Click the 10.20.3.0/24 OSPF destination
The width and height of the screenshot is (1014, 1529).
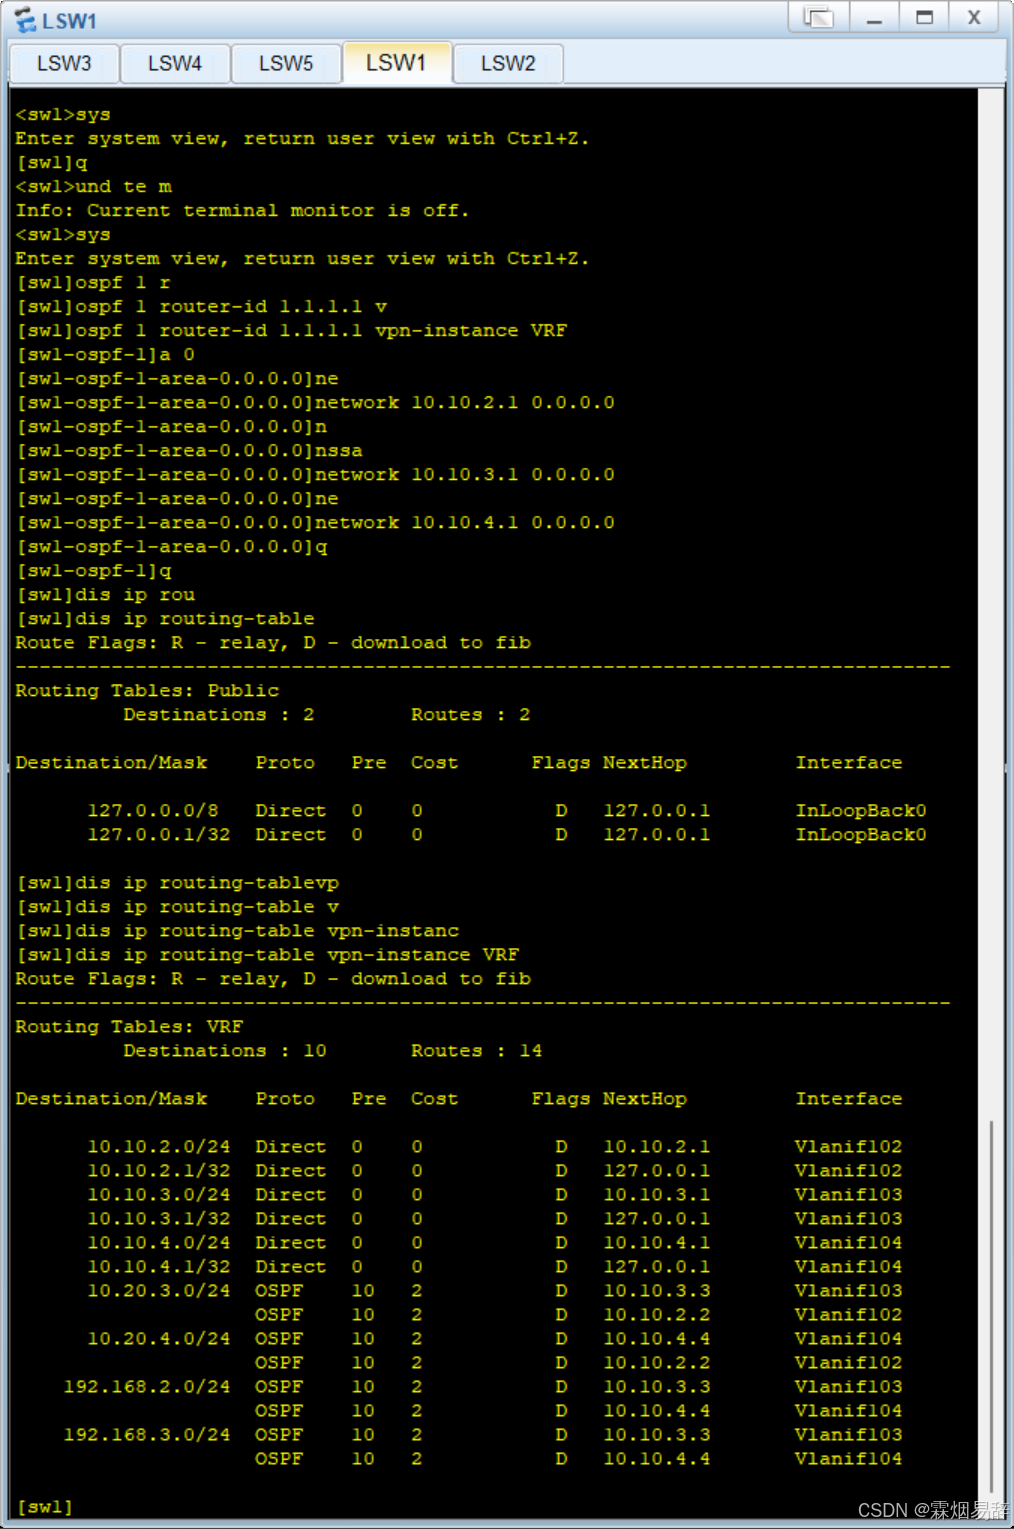[158, 1290]
